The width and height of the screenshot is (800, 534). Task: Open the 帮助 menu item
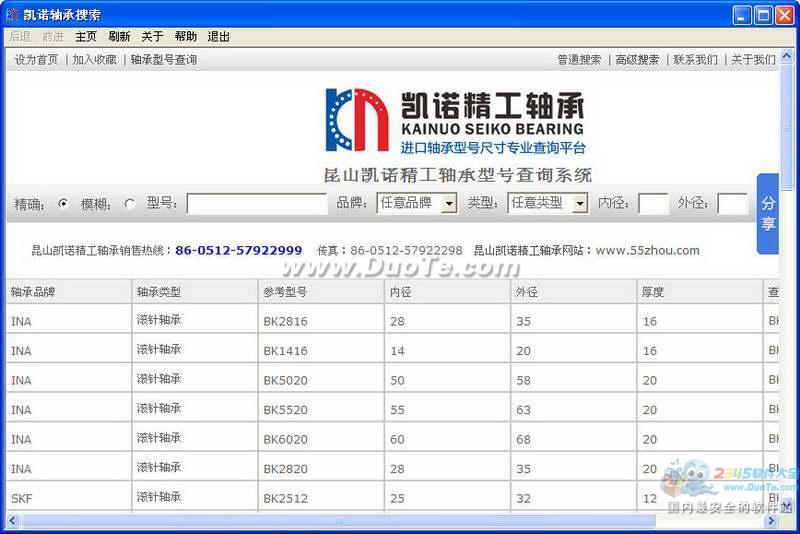[x=185, y=37]
